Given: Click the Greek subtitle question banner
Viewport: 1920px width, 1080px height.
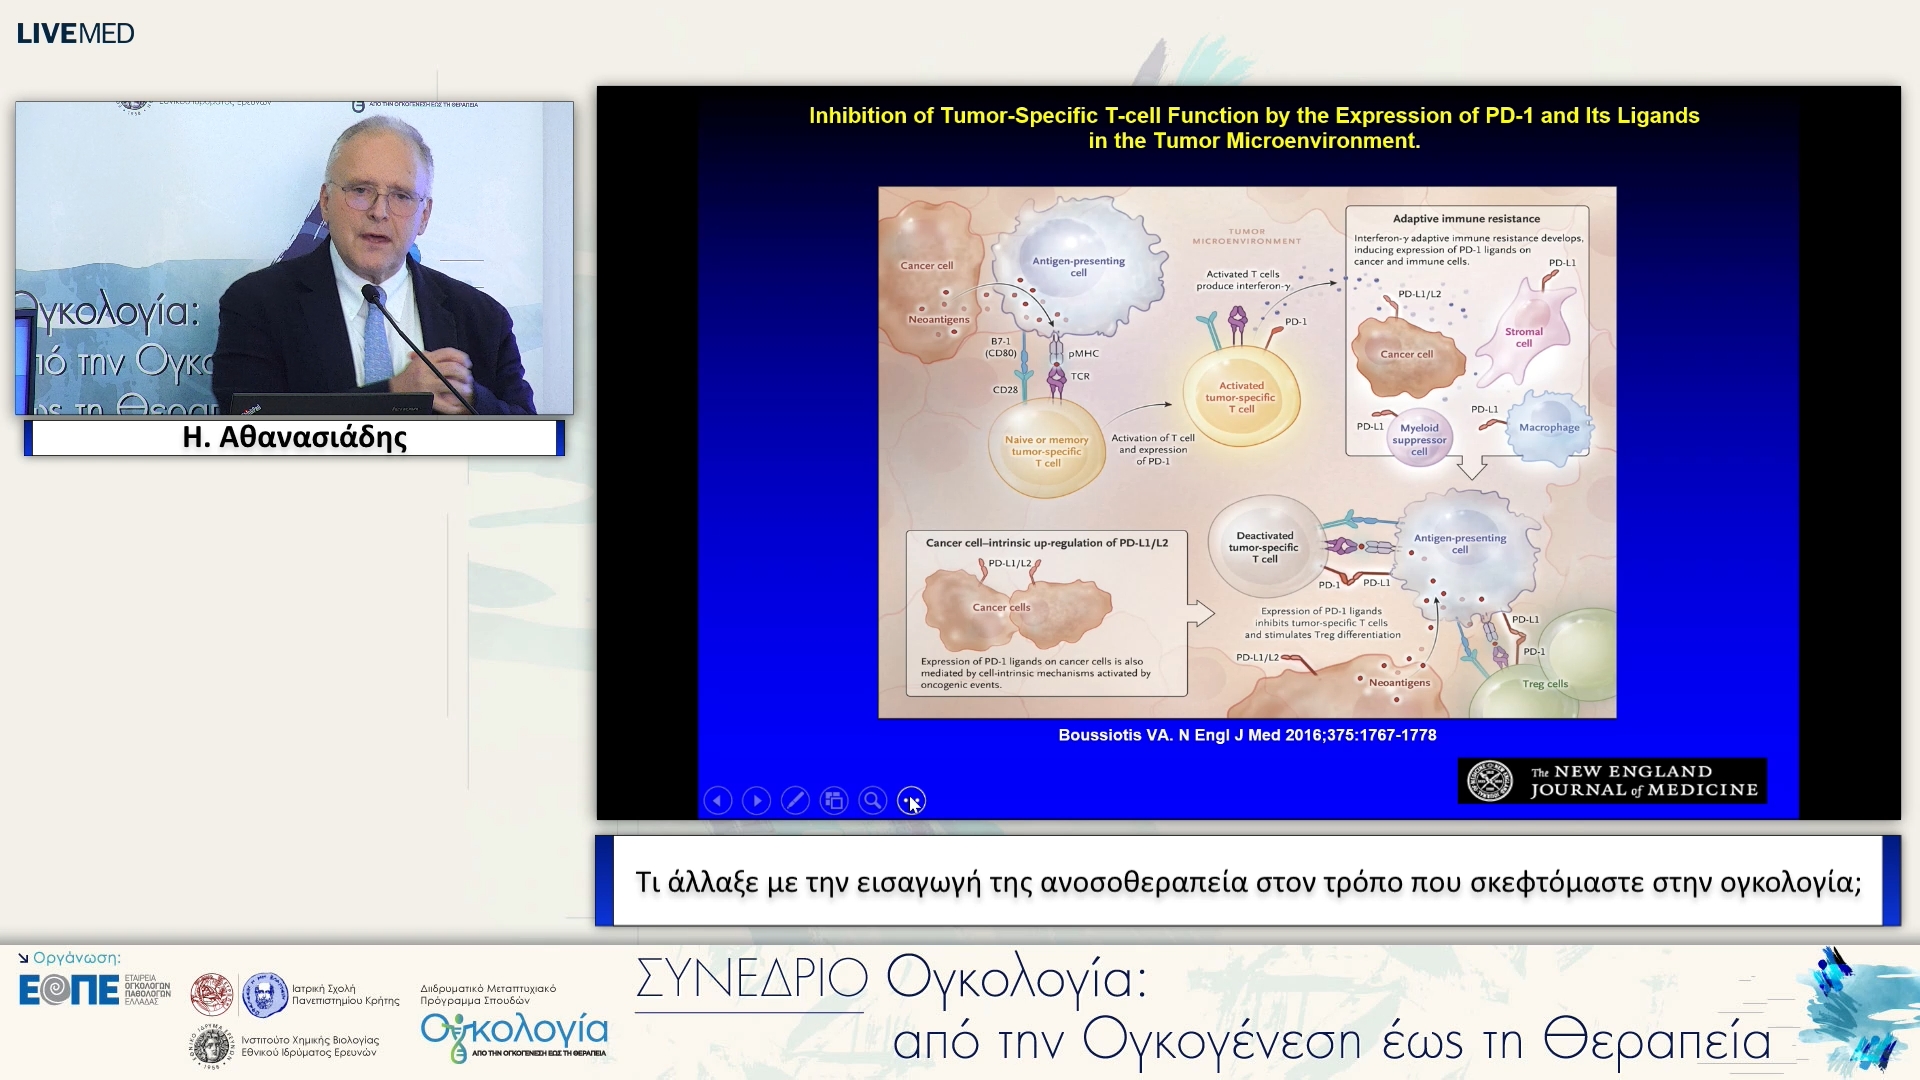Looking at the screenshot, I should [1247, 882].
